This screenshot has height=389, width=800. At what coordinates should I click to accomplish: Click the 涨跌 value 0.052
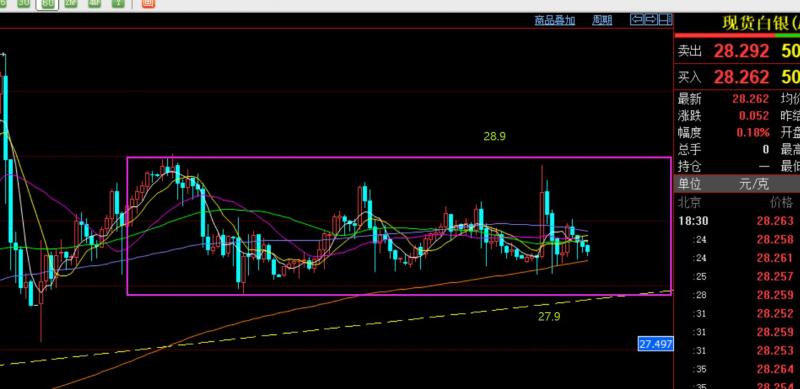click(x=754, y=116)
